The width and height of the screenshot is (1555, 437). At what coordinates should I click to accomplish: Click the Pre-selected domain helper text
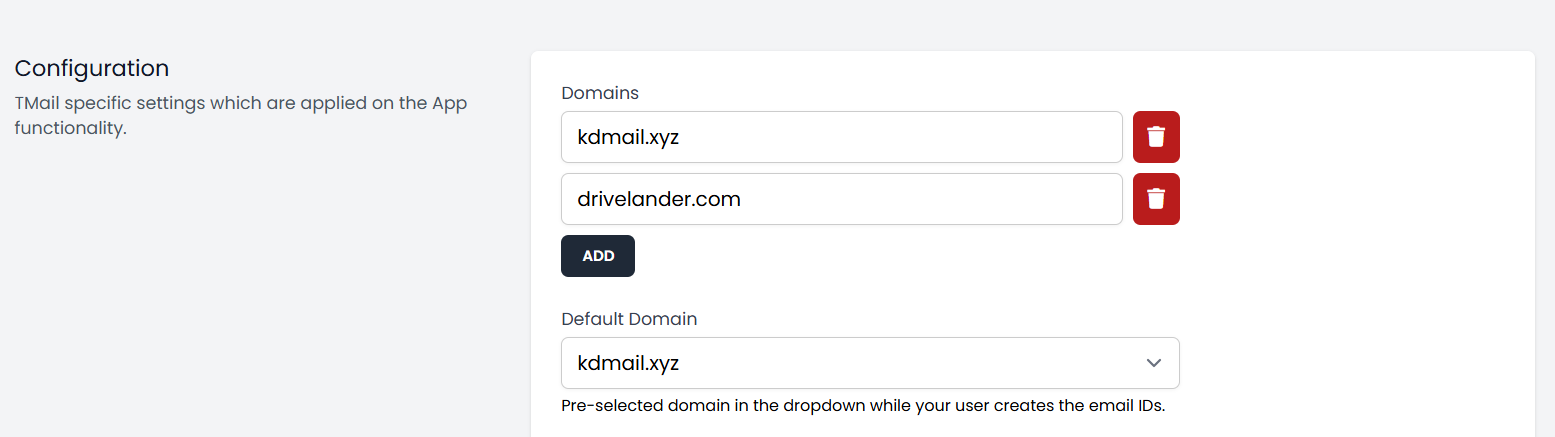click(863, 407)
